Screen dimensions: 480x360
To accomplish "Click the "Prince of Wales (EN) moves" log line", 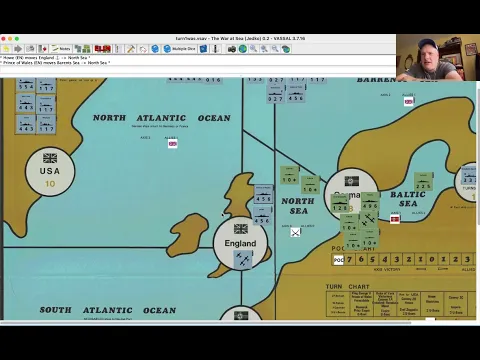I will tap(55, 62).
